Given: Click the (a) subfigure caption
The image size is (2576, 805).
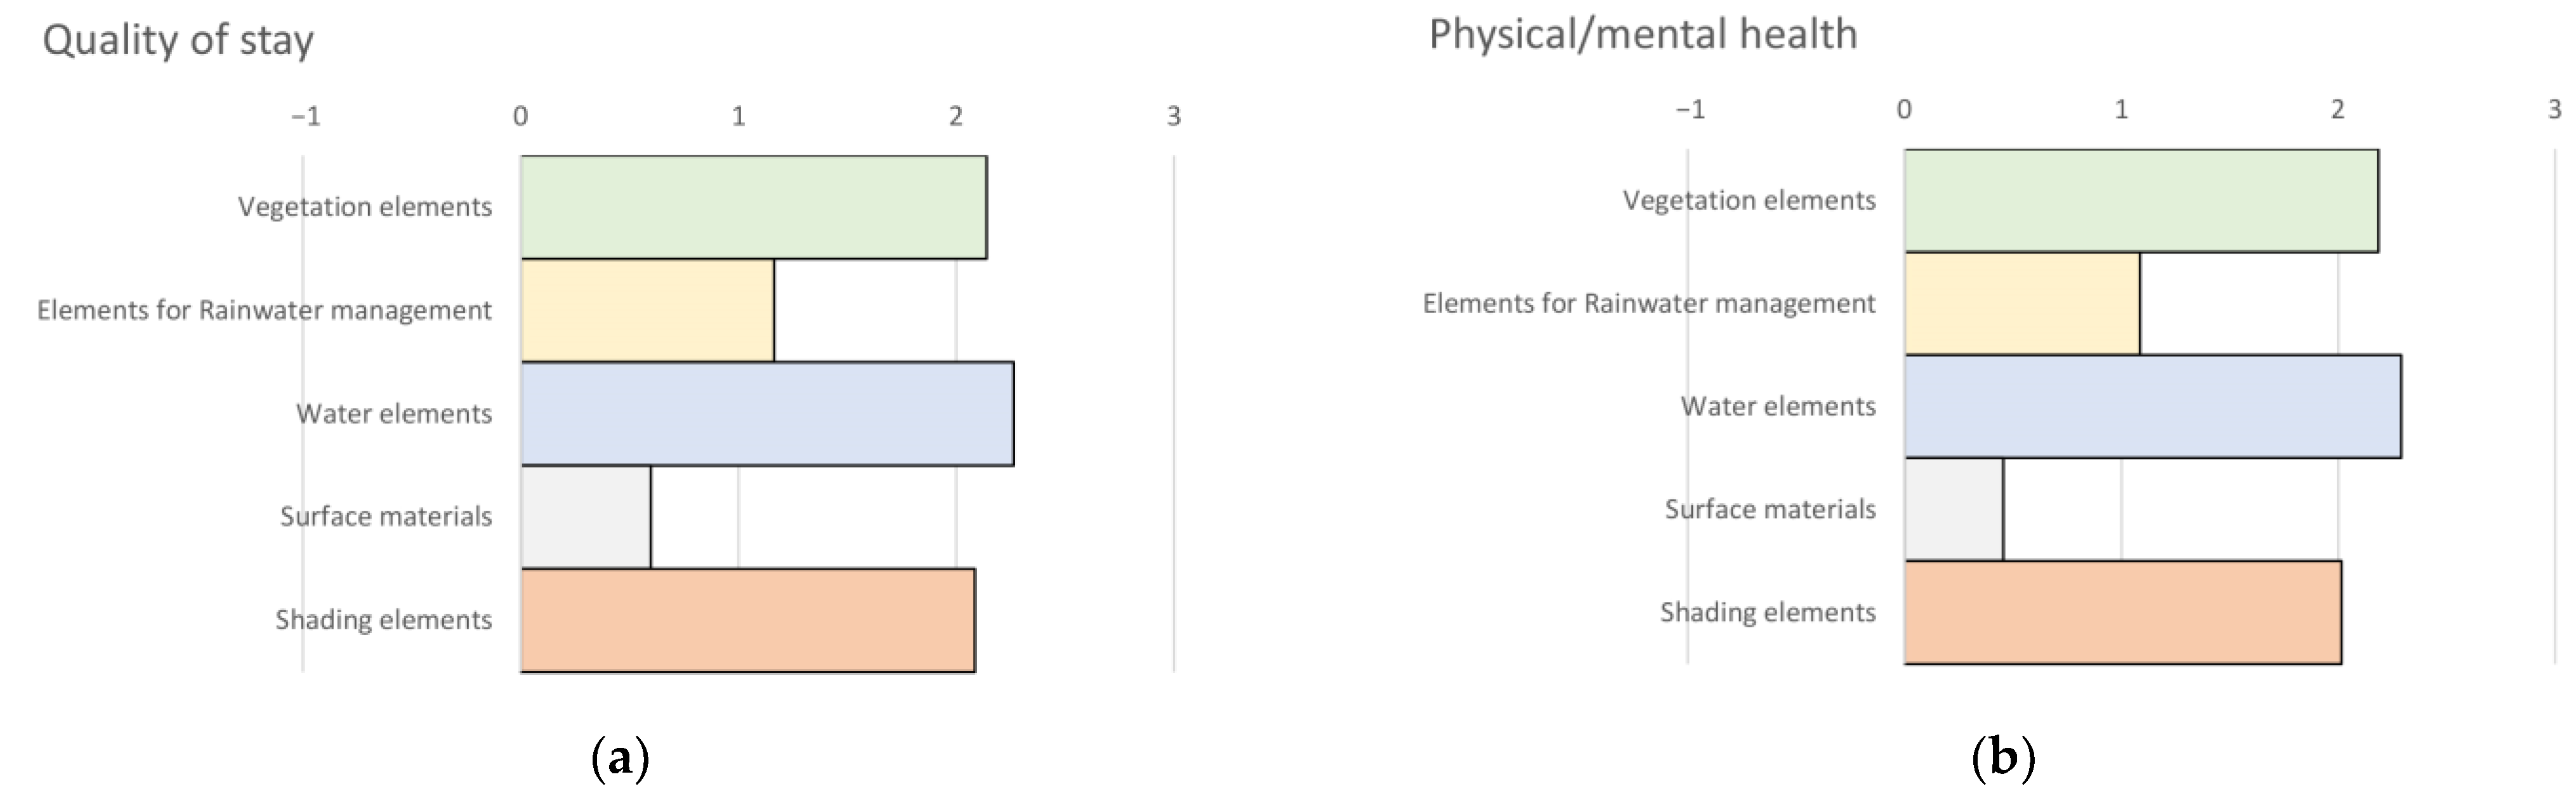Looking at the screenshot, I should [620, 758].
